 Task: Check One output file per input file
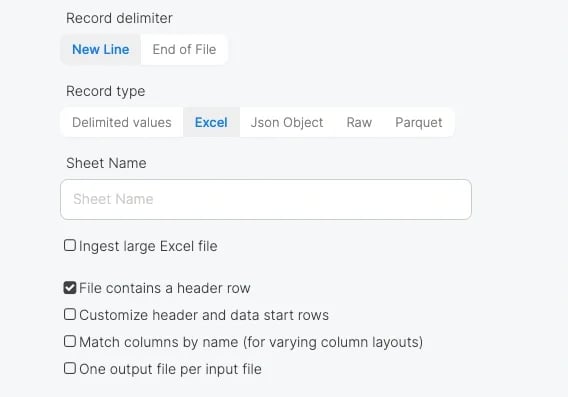(70, 368)
